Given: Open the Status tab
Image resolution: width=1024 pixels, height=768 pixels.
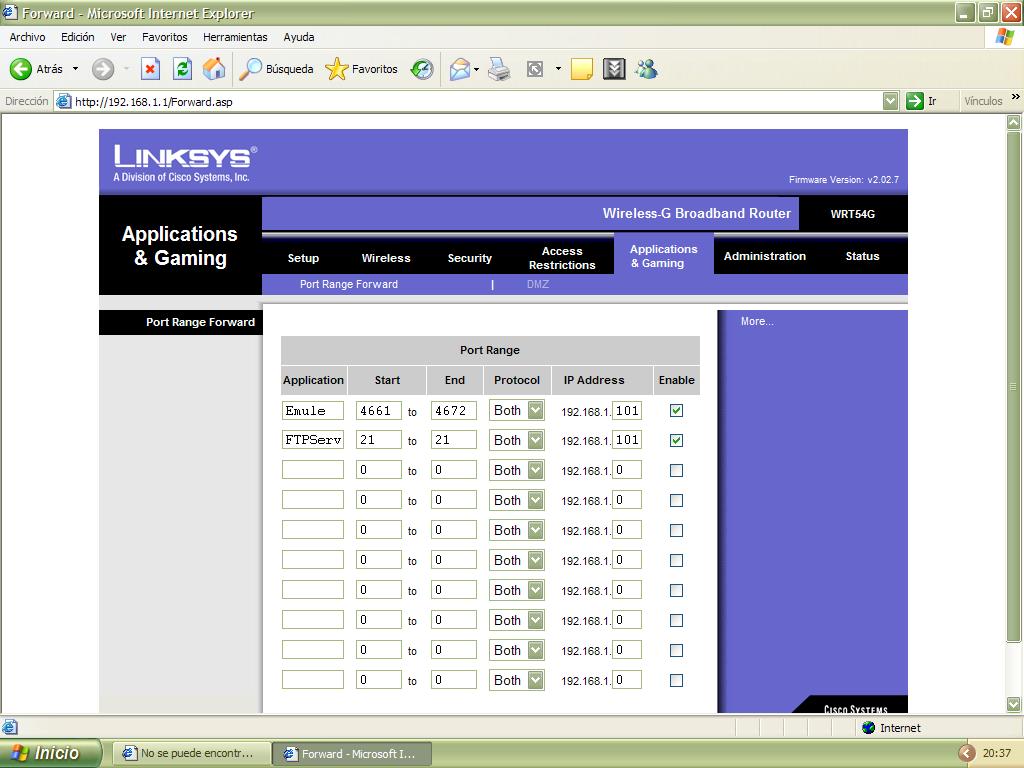Looking at the screenshot, I should point(862,256).
